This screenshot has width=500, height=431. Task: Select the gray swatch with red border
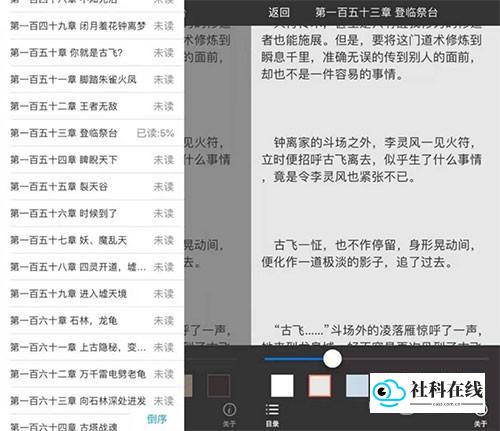tap(319, 386)
